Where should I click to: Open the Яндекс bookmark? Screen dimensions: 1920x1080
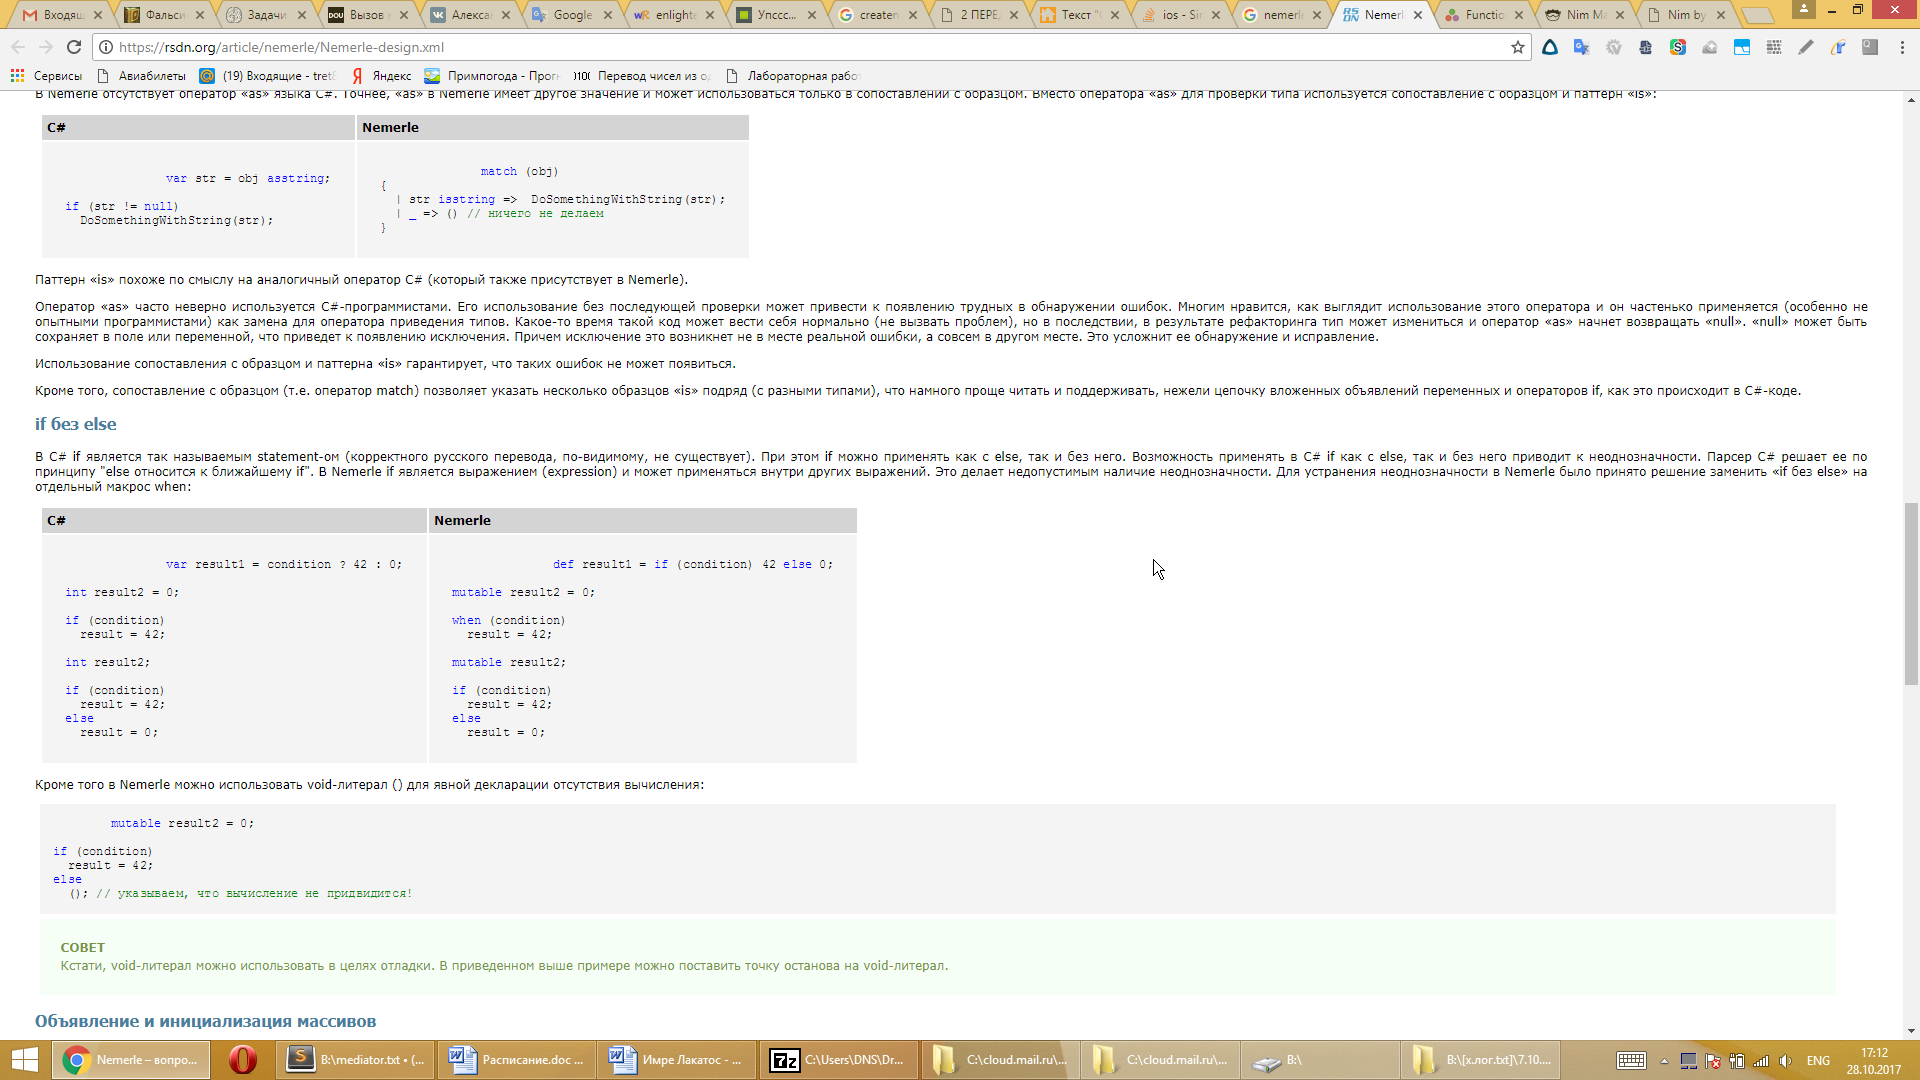[381, 76]
